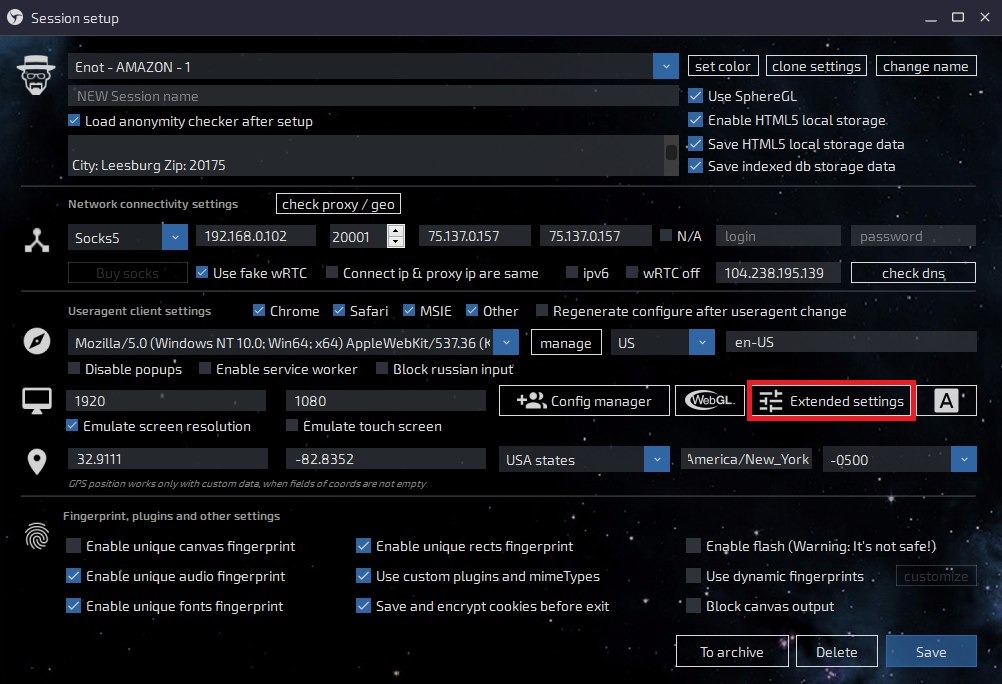Toggle Emulate screen resolution
This screenshot has height=684, width=1002.
(x=72, y=425)
